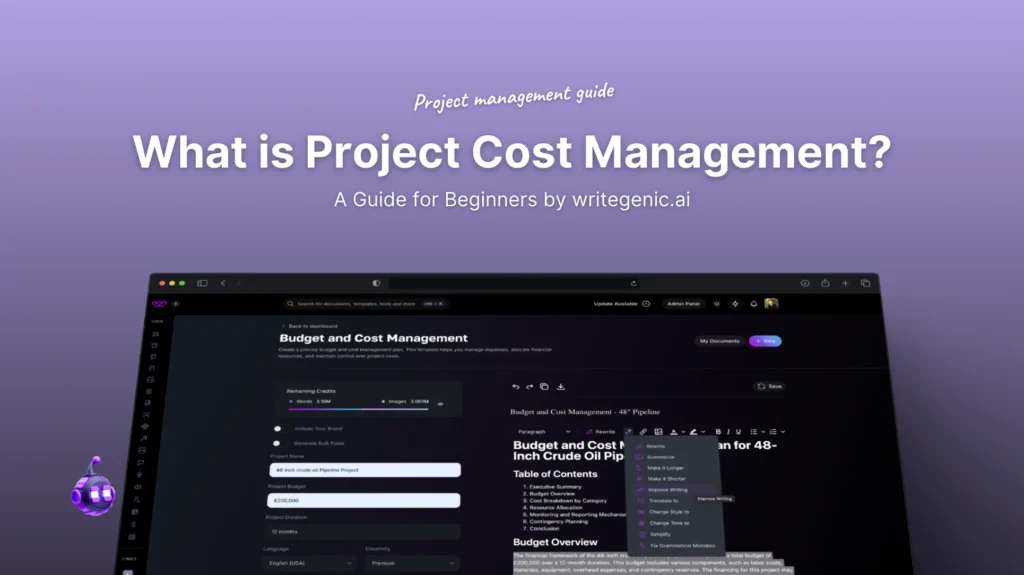Click the browser share icon
Image resolution: width=1024 pixels, height=575 pixels.
tap(825, 284)
